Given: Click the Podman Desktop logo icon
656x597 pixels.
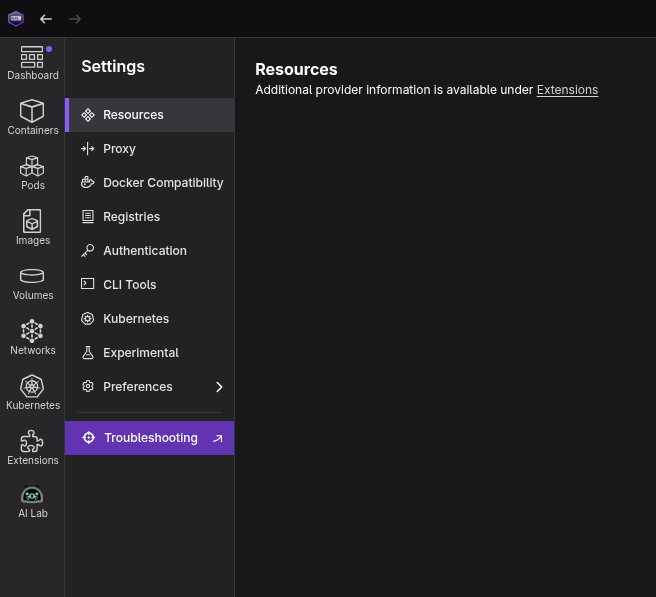Looking at the screenshot, I should 16,19.
